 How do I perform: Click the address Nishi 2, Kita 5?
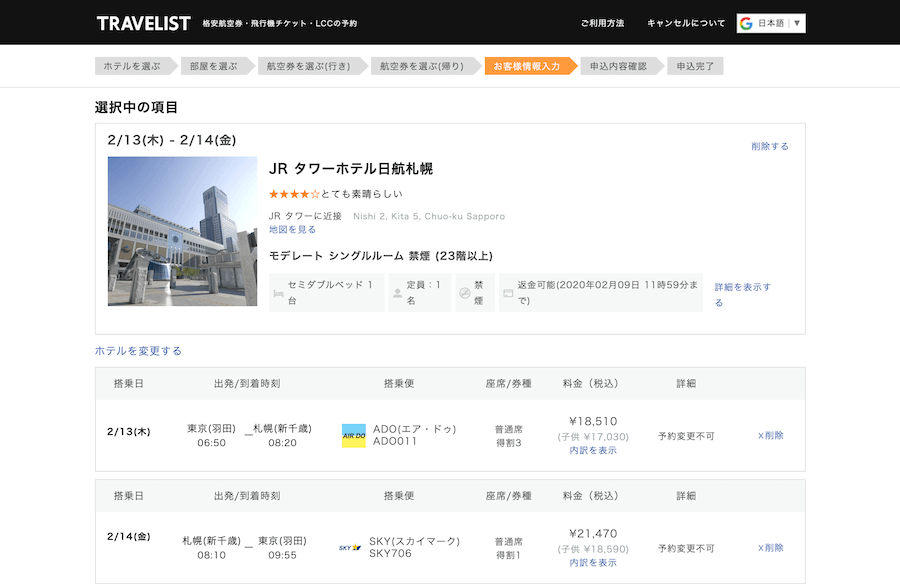pyautogui.click(x=429, y=216)
